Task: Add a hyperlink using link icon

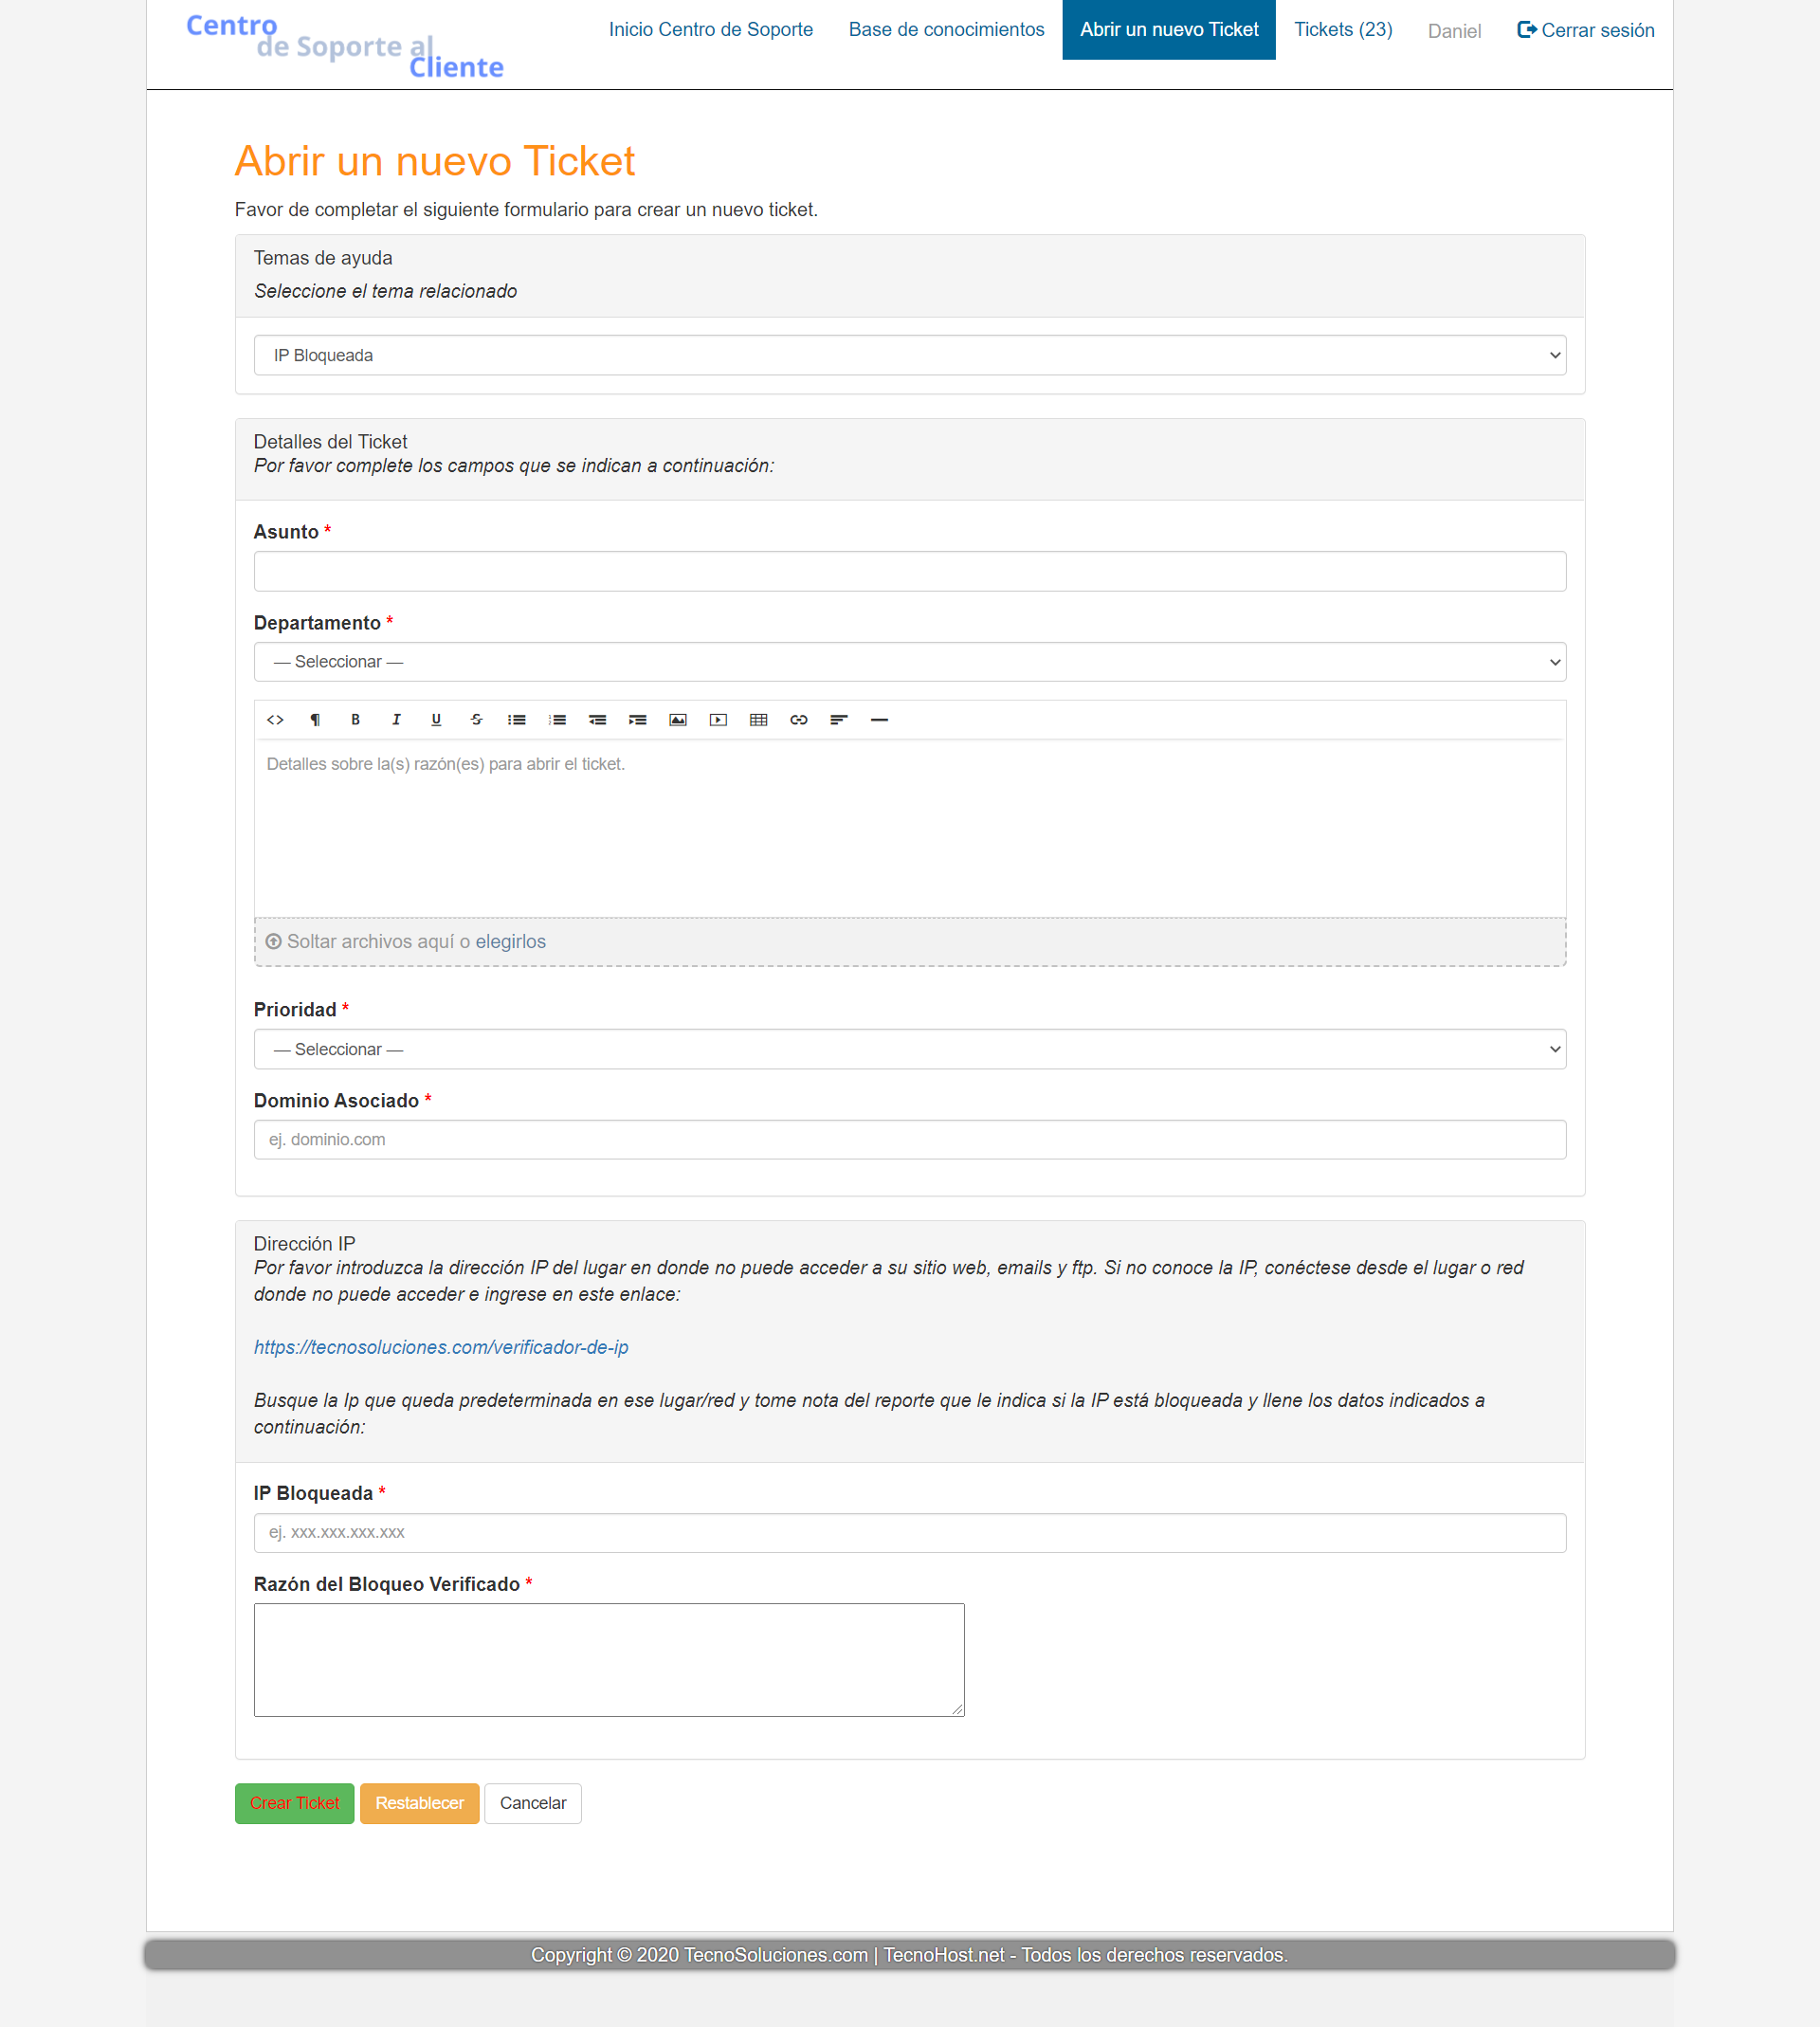Action: click(x=798, y=720)
